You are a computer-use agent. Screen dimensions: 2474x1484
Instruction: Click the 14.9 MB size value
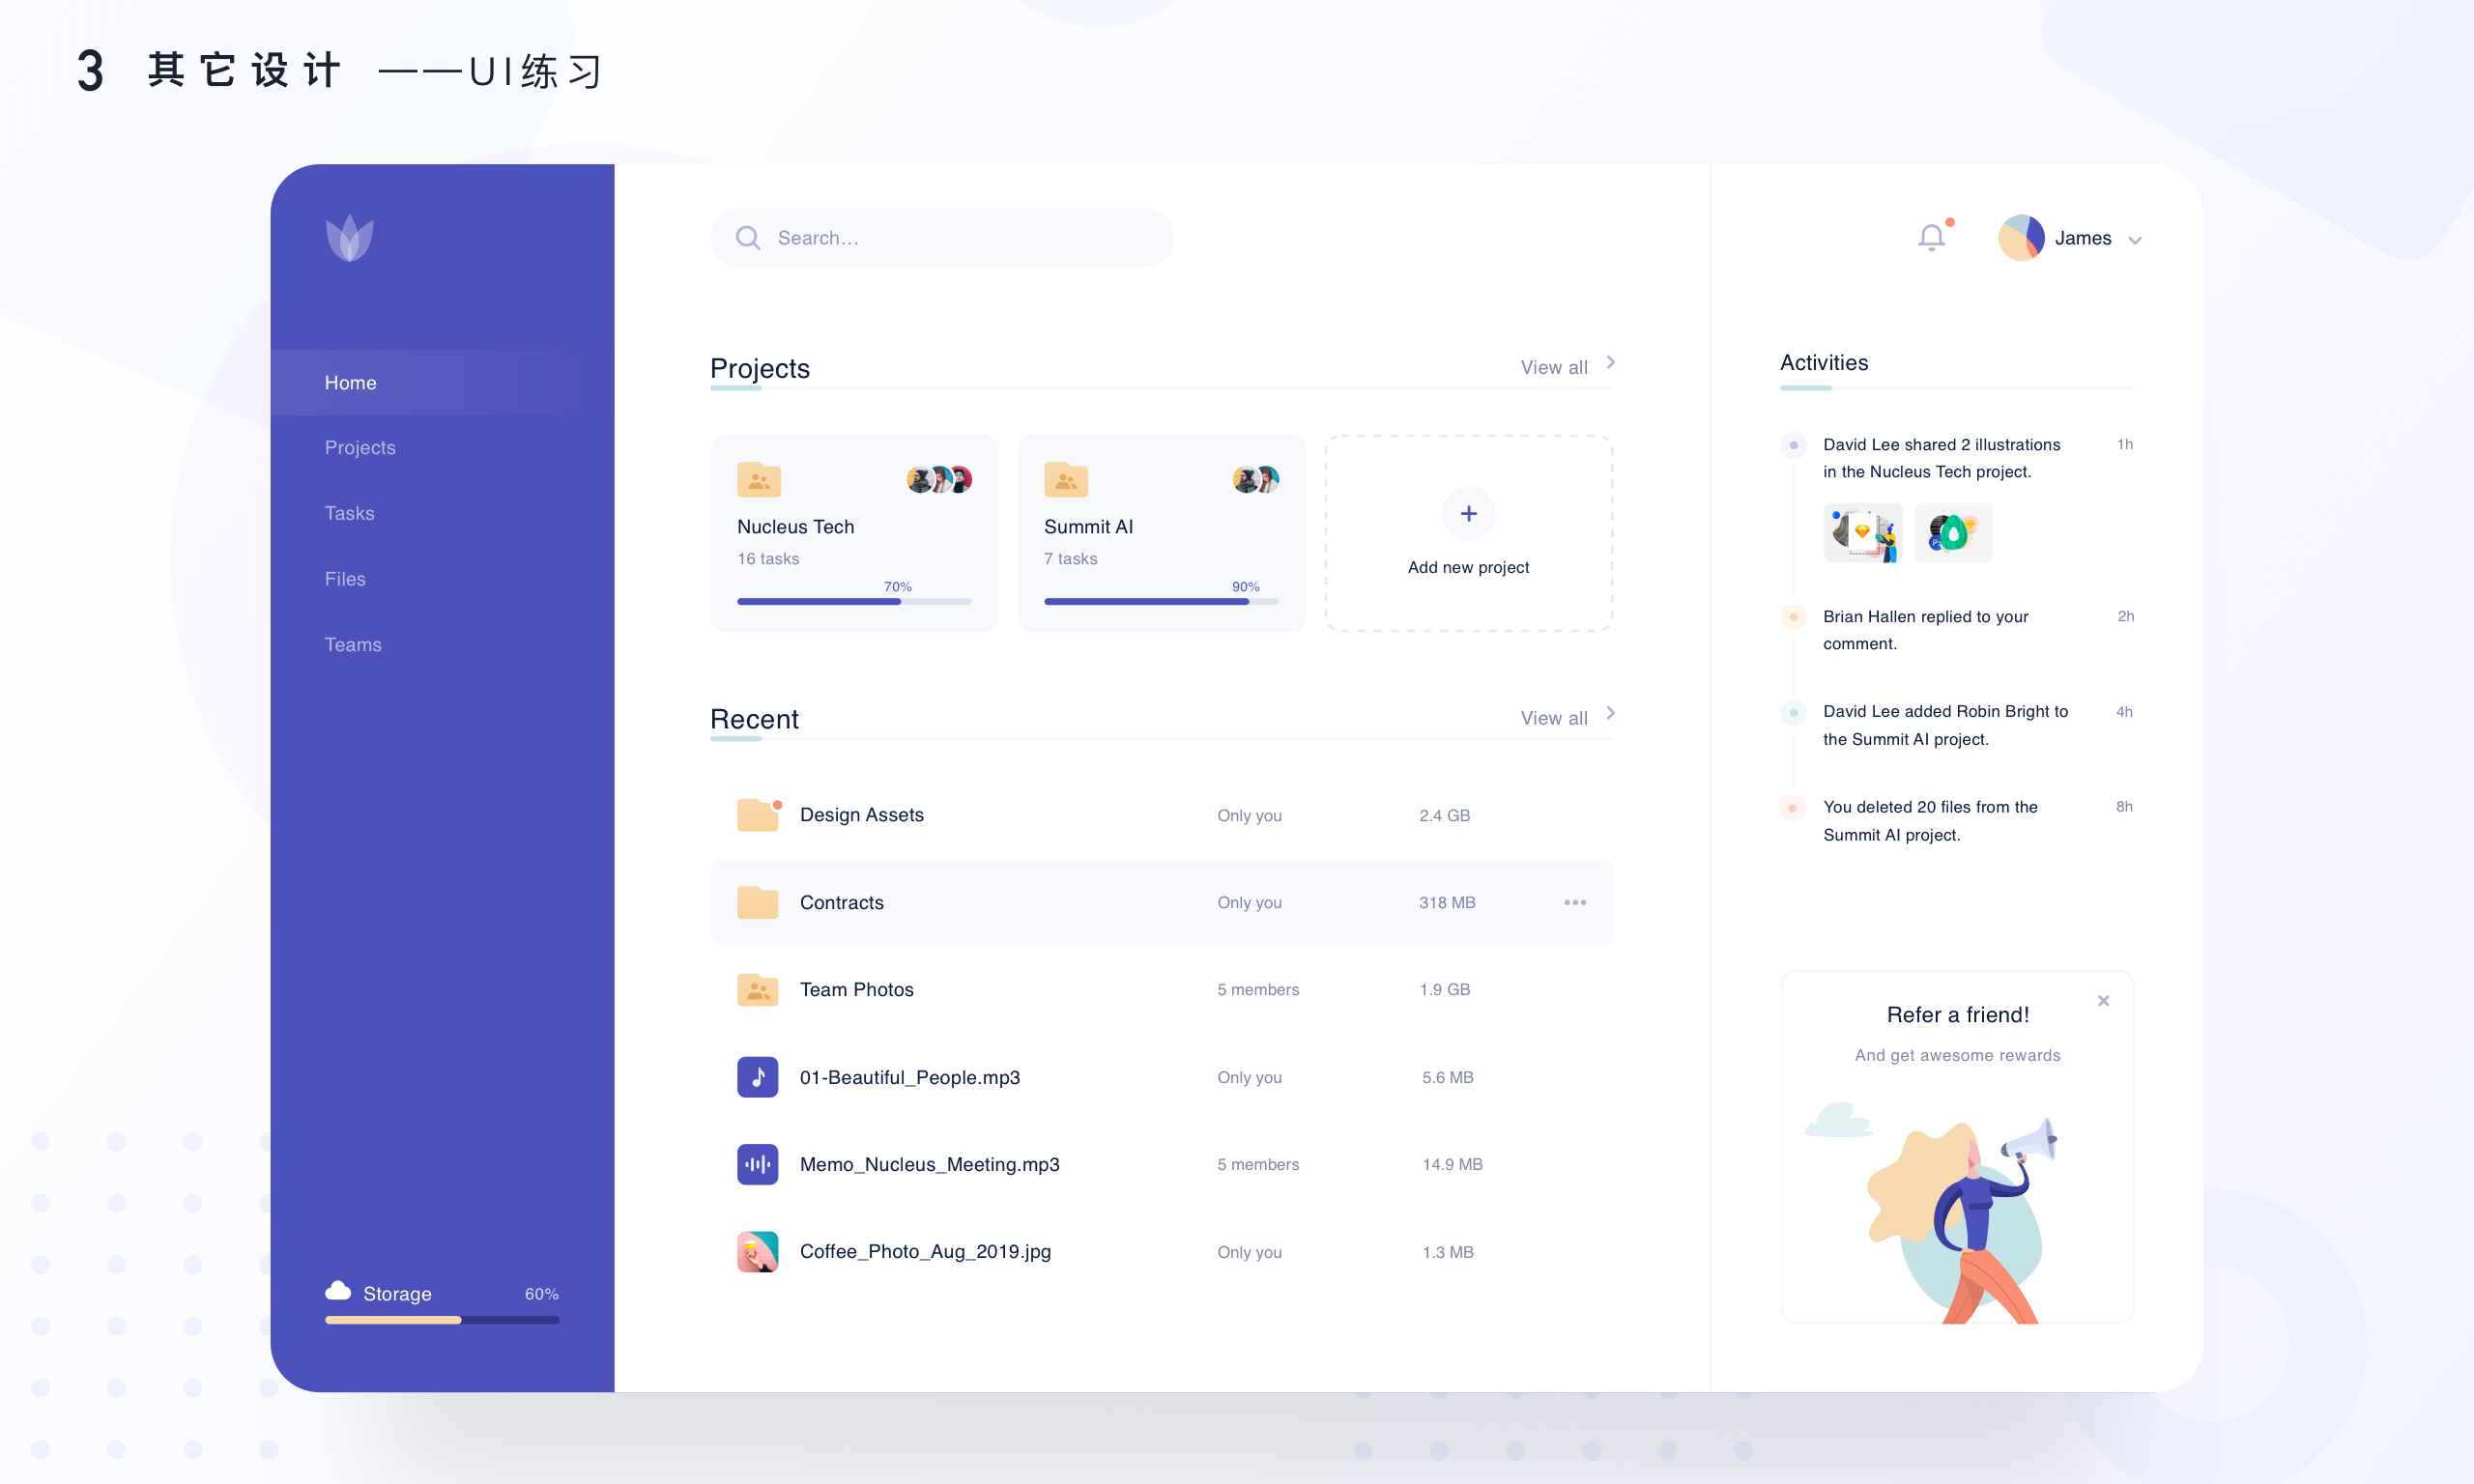(x=1452, y=1165)
